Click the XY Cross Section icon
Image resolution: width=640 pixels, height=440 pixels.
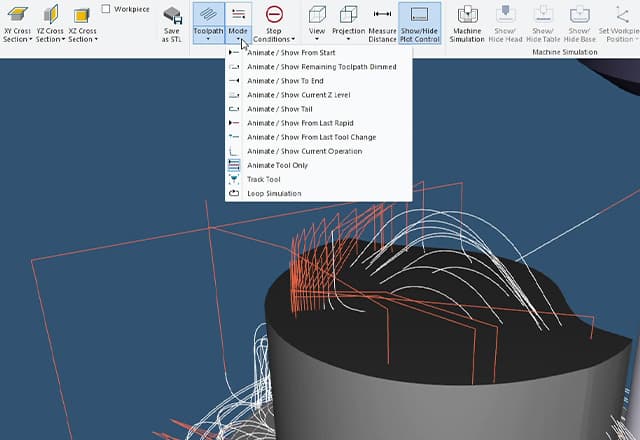(16, 14)
